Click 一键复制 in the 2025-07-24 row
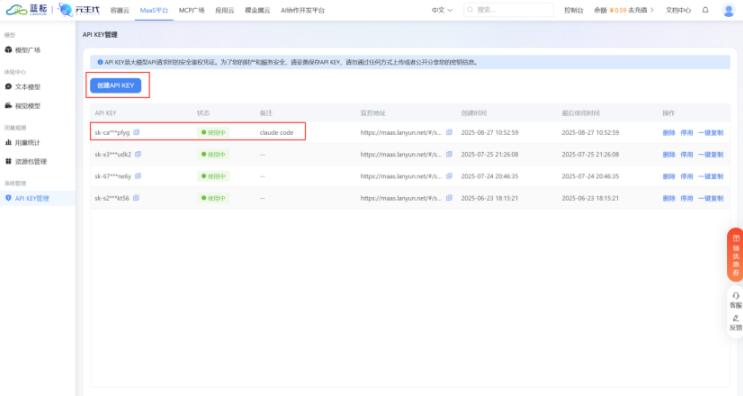 click(x=711, y=176)
